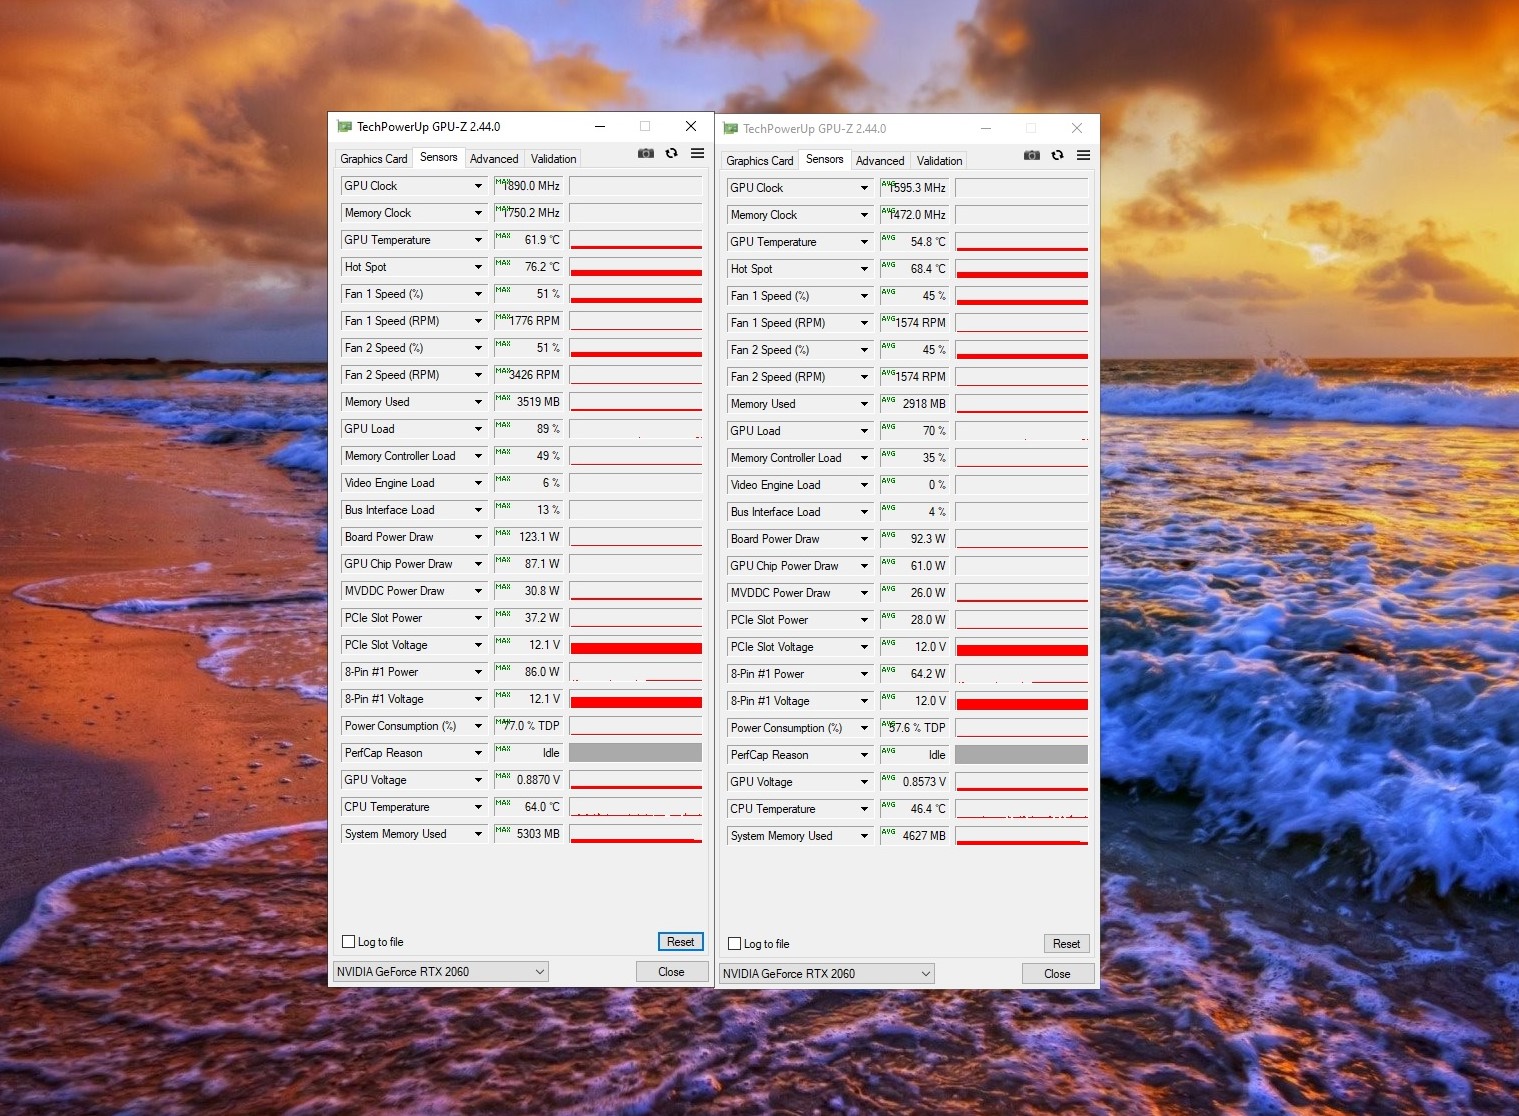Click the 57.6 % TDP Power Consumption reading

point(915,728)
